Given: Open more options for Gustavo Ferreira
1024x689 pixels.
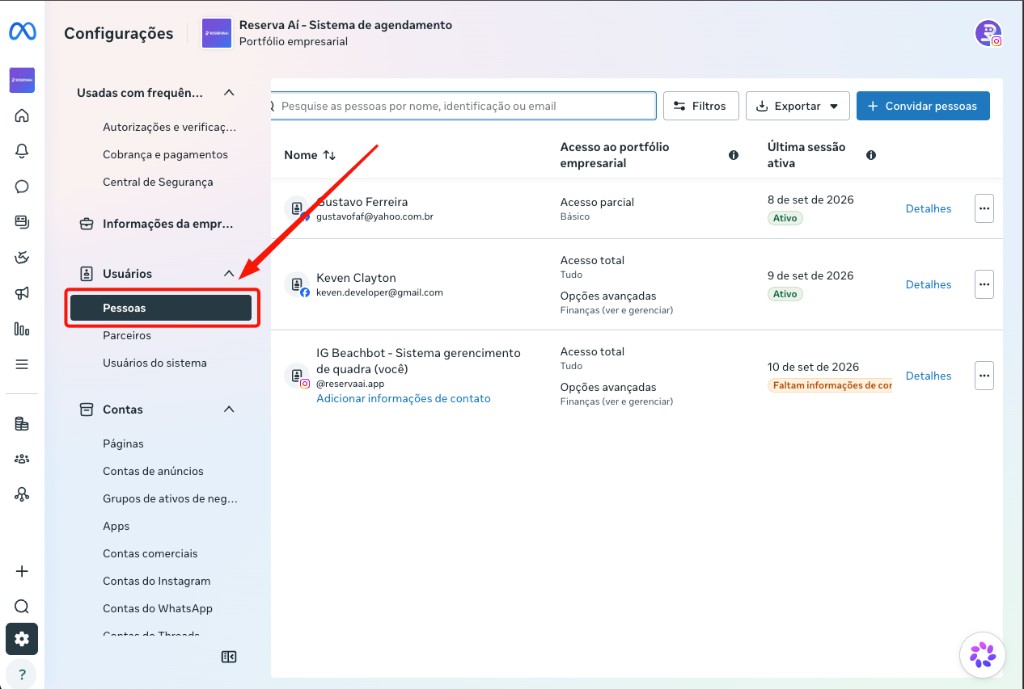Looking at the screenshot, I should (x=984, y=208).
